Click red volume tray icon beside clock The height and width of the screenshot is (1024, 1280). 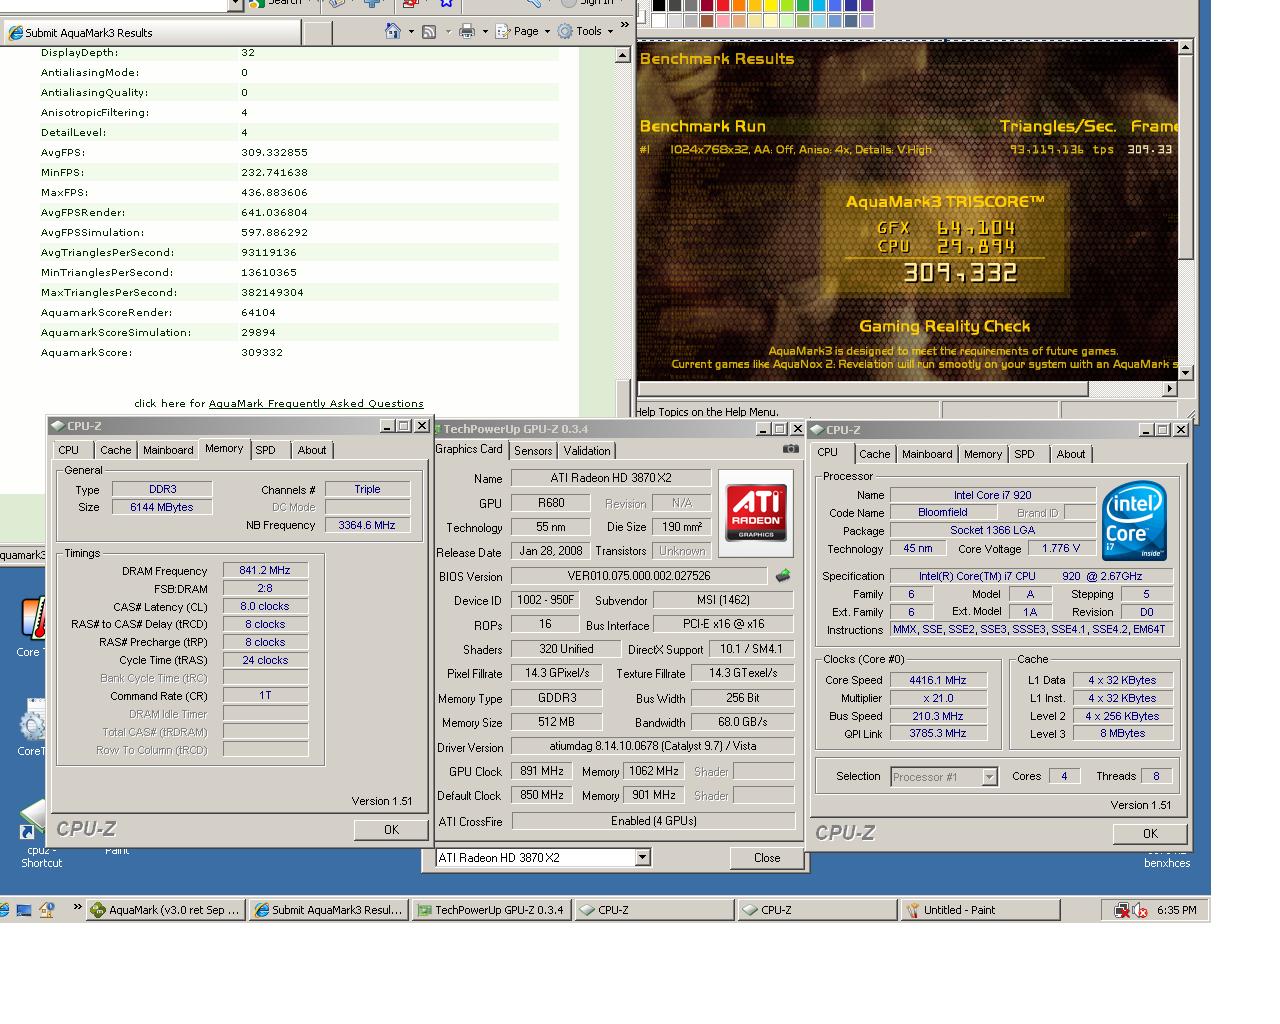1140,911
